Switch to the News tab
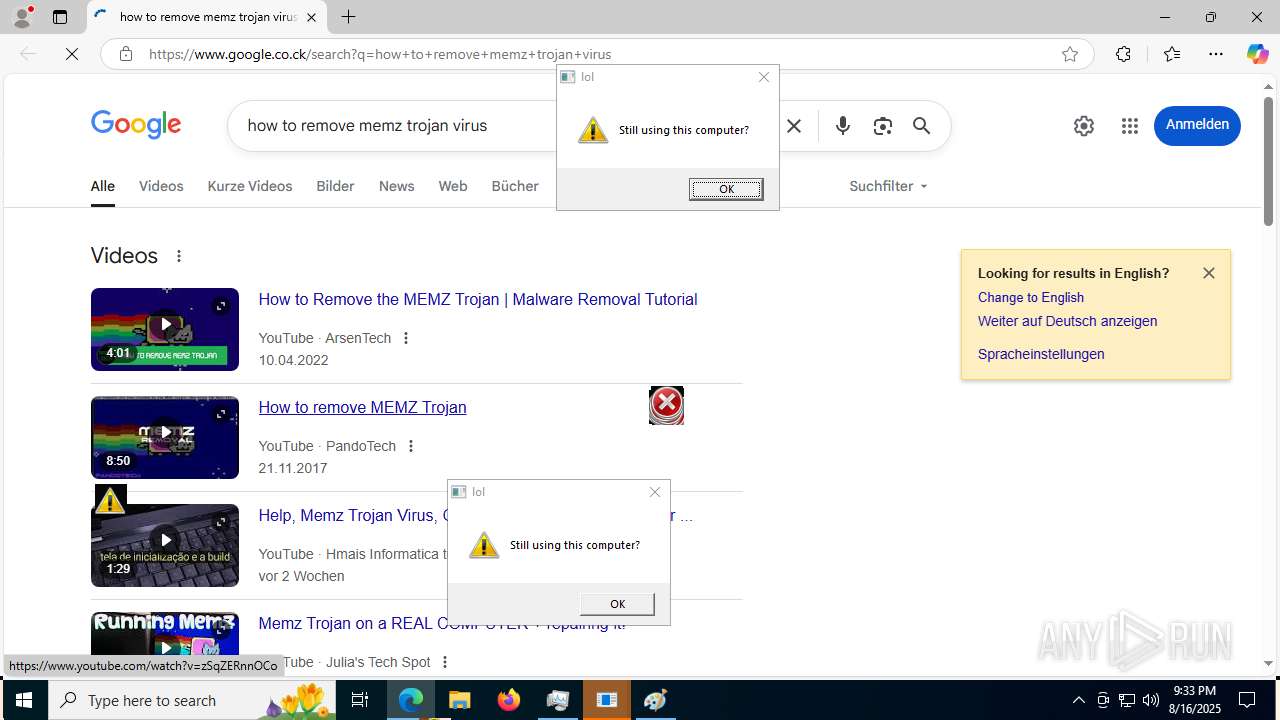The width and height of the screenshot is (1280, 720). [396, 186]
